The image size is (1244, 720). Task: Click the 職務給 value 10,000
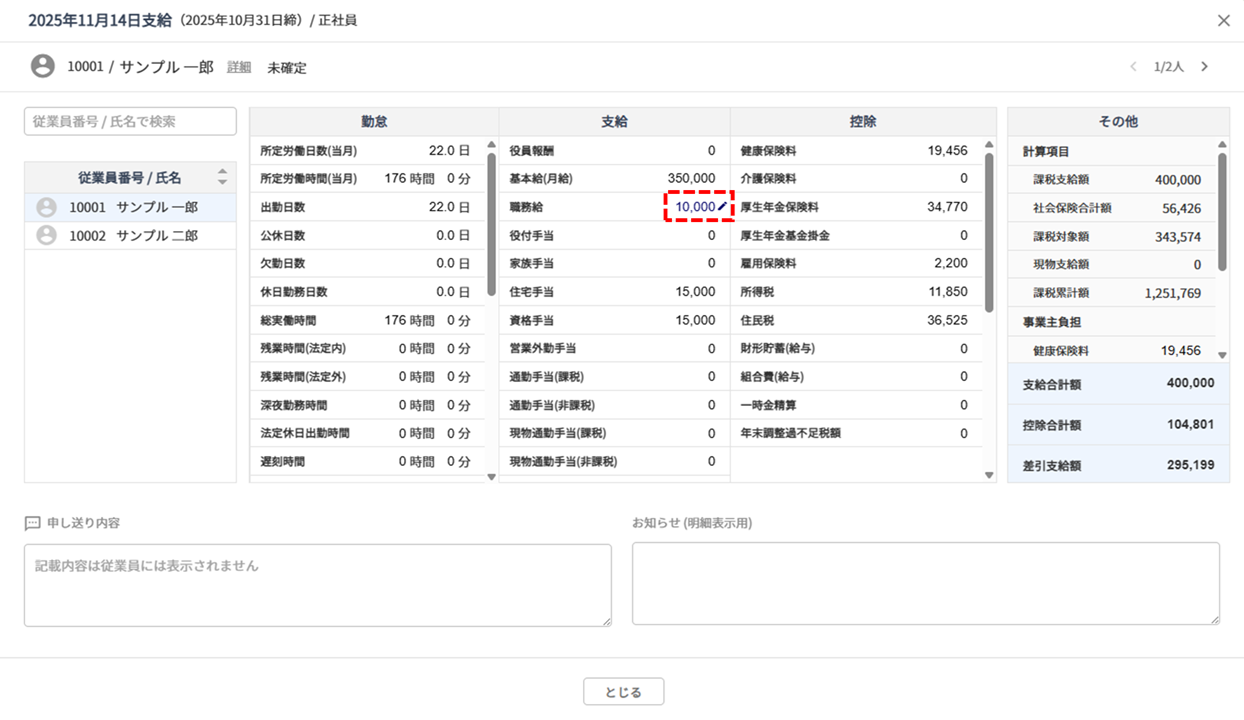[x=695, y=207]
